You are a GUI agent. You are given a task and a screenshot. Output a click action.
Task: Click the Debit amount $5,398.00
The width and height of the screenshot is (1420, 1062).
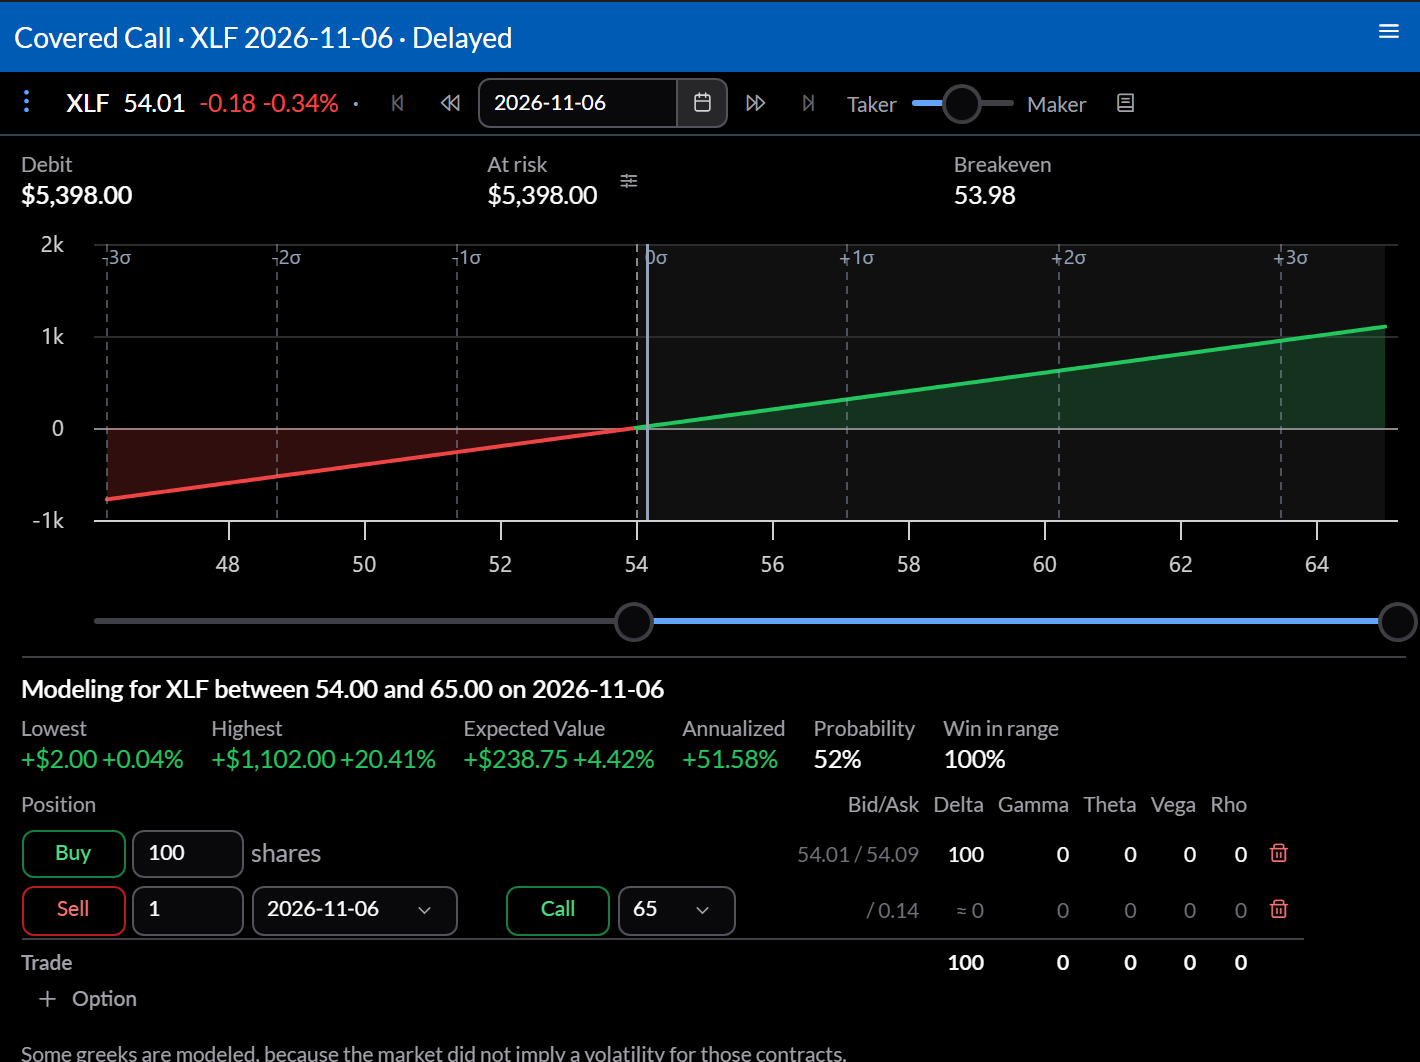[x=77, y=195]
